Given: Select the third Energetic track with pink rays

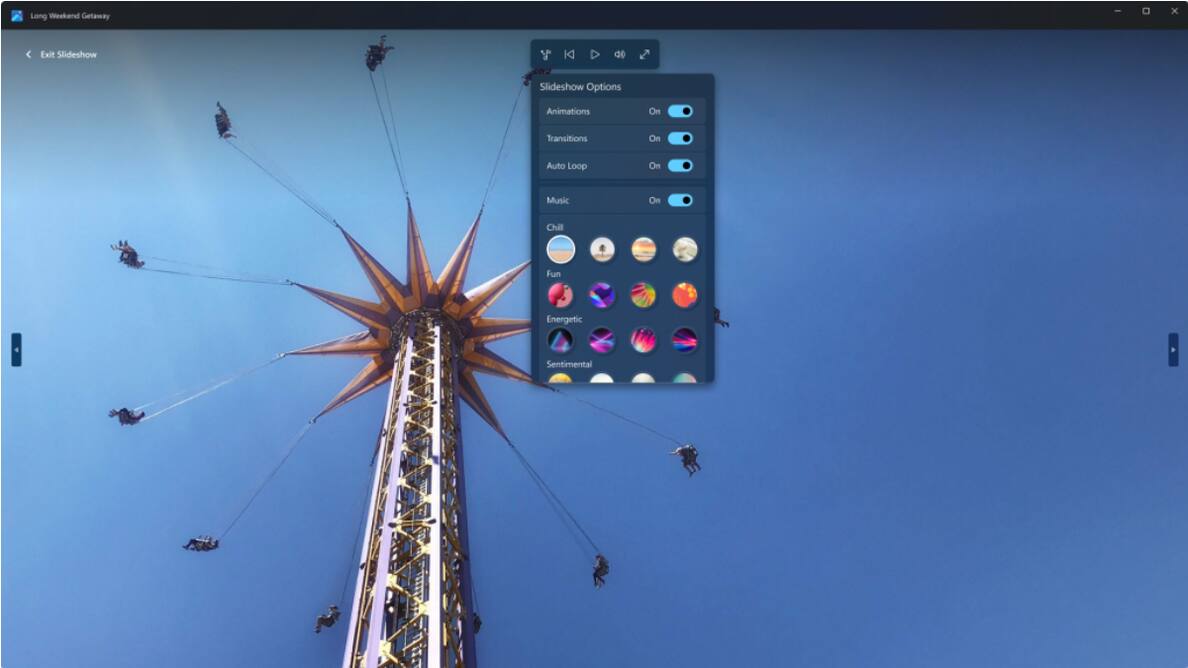Looking at the screenshot, I should coord(643,340).
